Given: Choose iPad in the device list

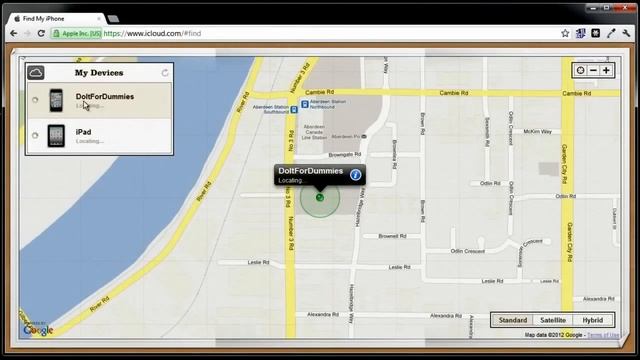Looking at the screenshot, I should (x=99, y=136).
